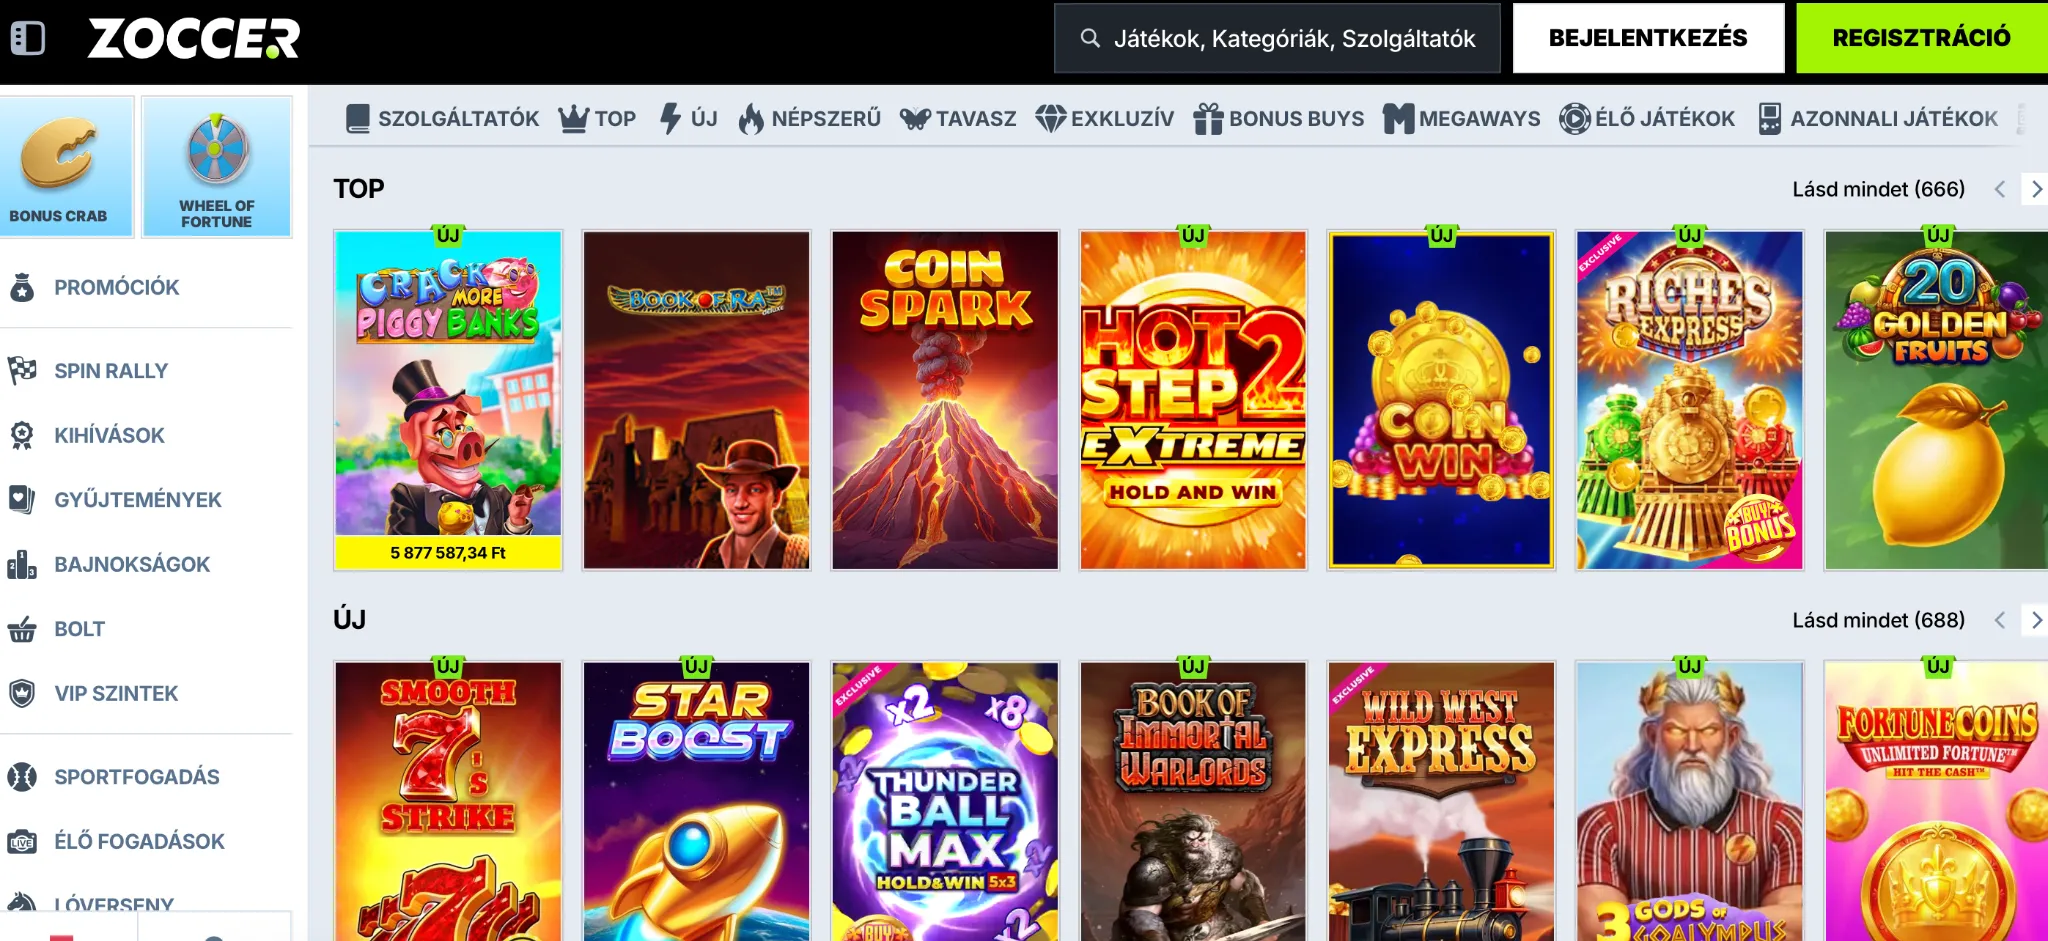Open Coin Spark game thumbnail

pyautogui.click(x=945, y=400)
